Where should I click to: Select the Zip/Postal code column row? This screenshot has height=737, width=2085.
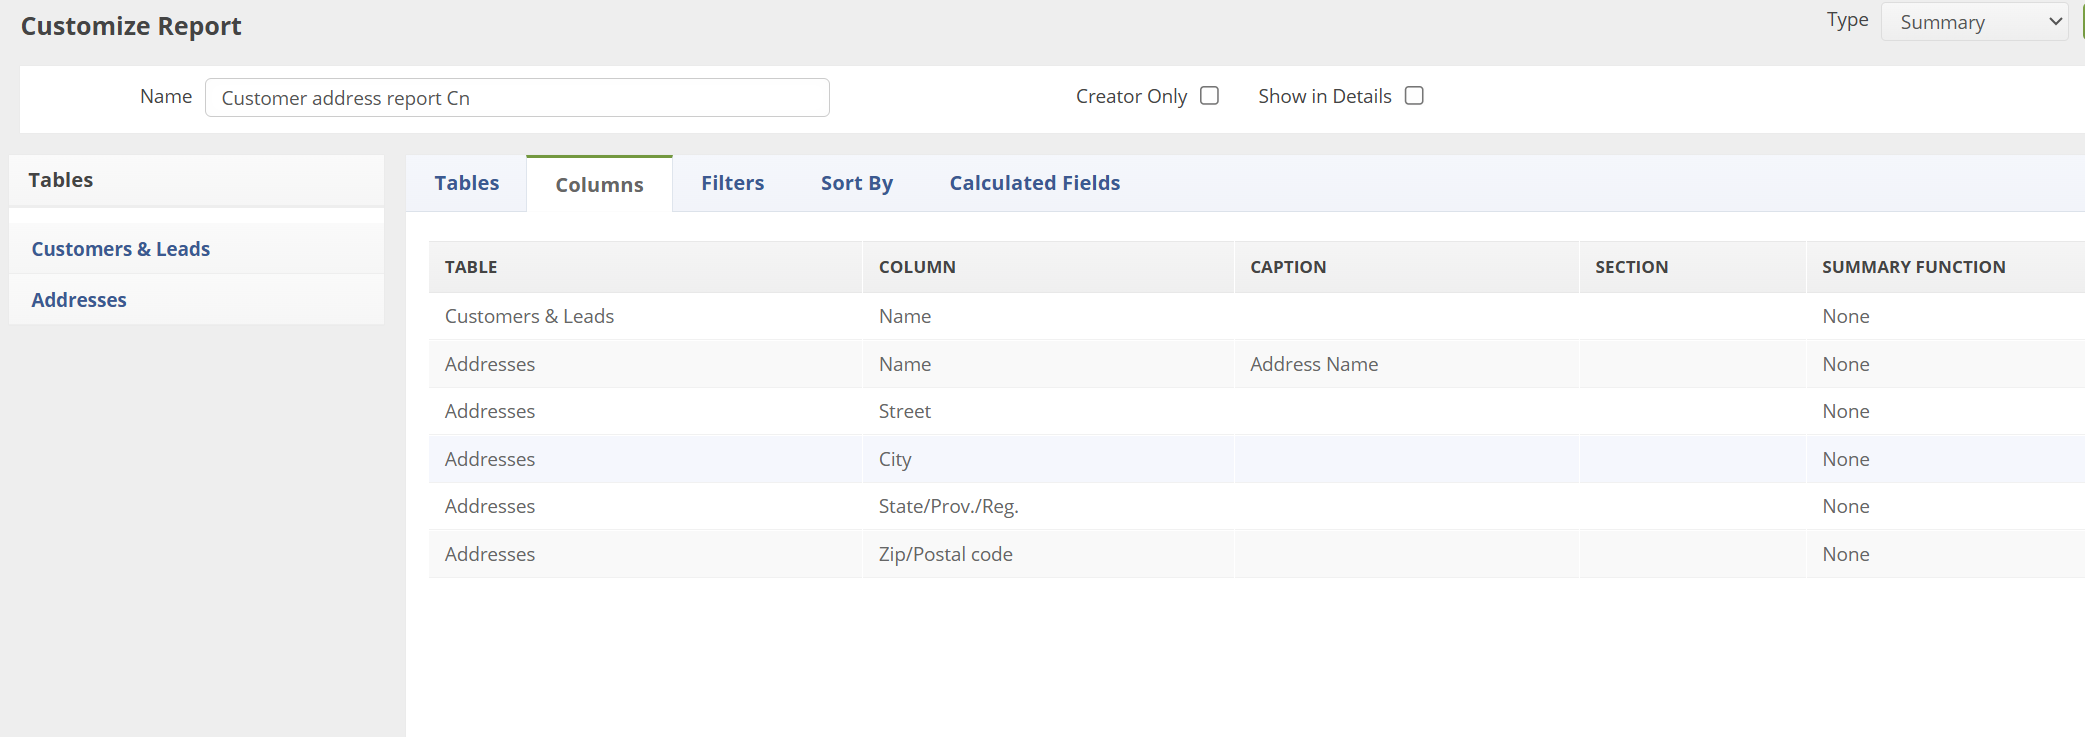tap(945, 554)
